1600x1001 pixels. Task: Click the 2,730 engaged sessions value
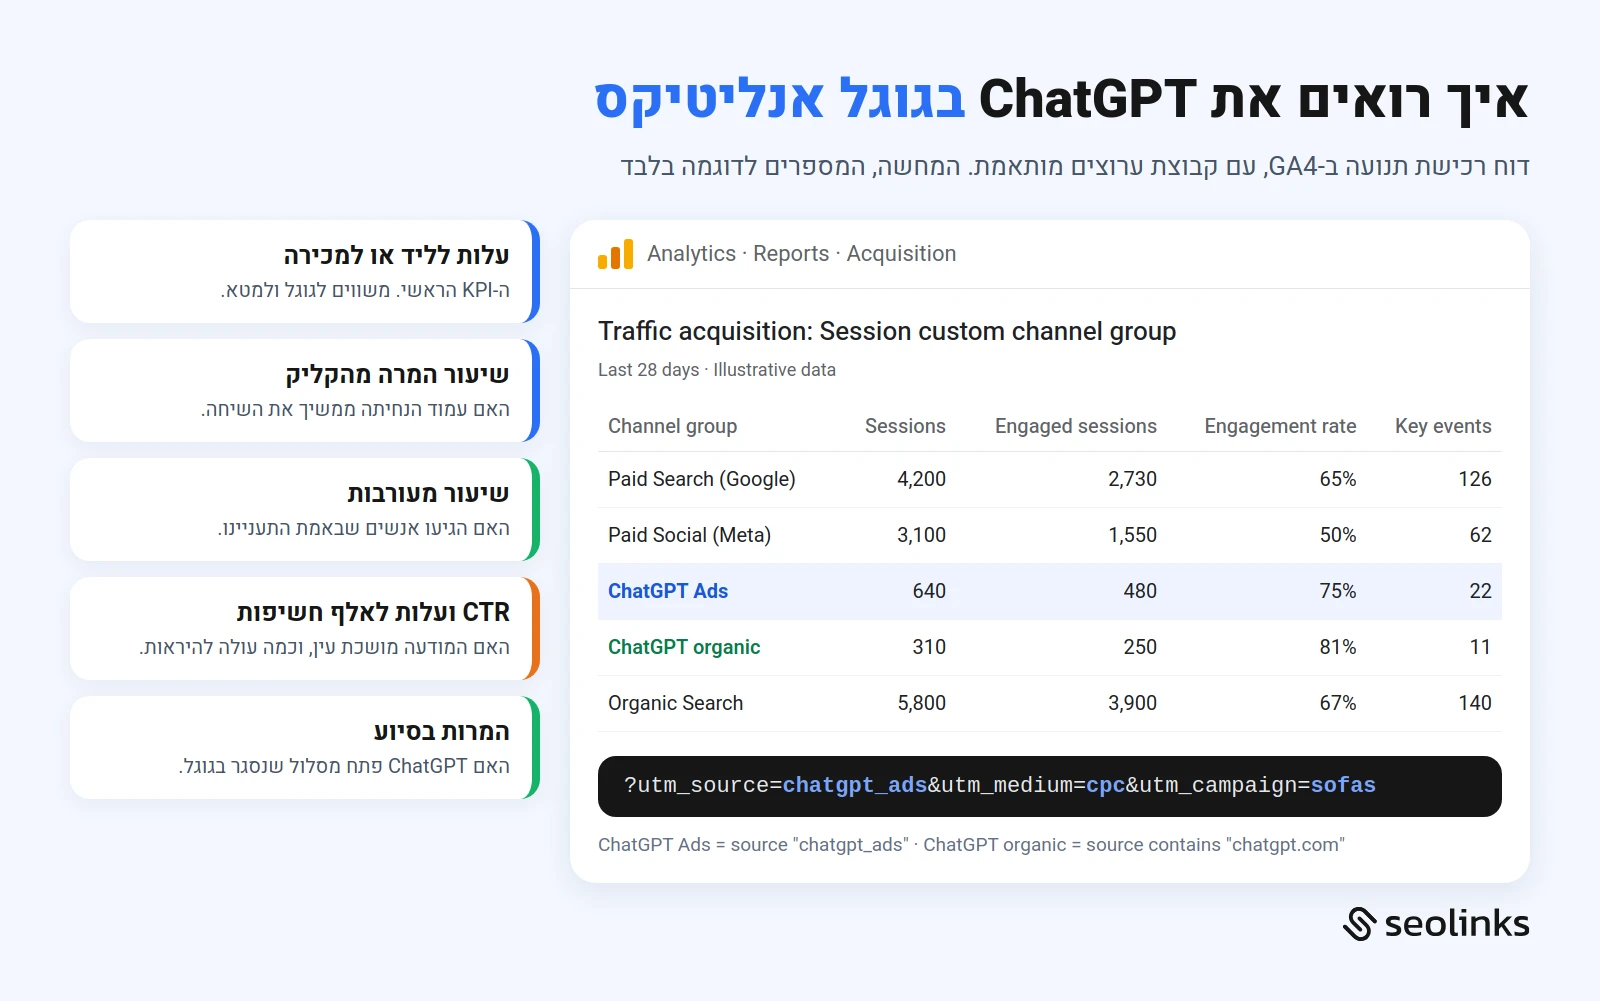point(1132,479)
